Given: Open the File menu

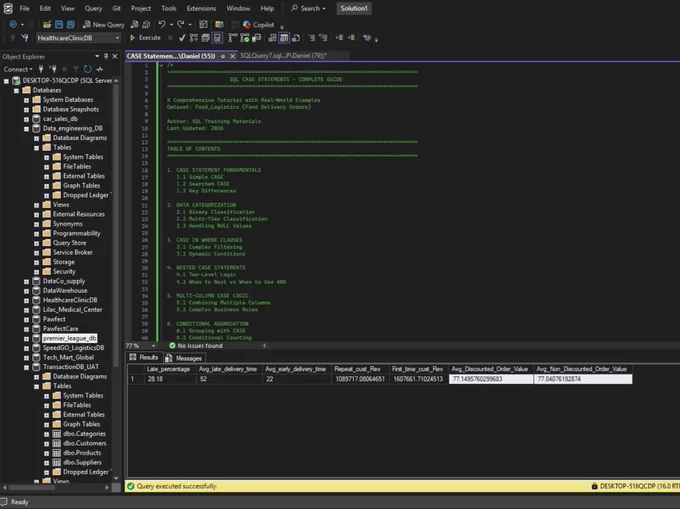Looking at the screenshot, I should click(x=24, y=8).
